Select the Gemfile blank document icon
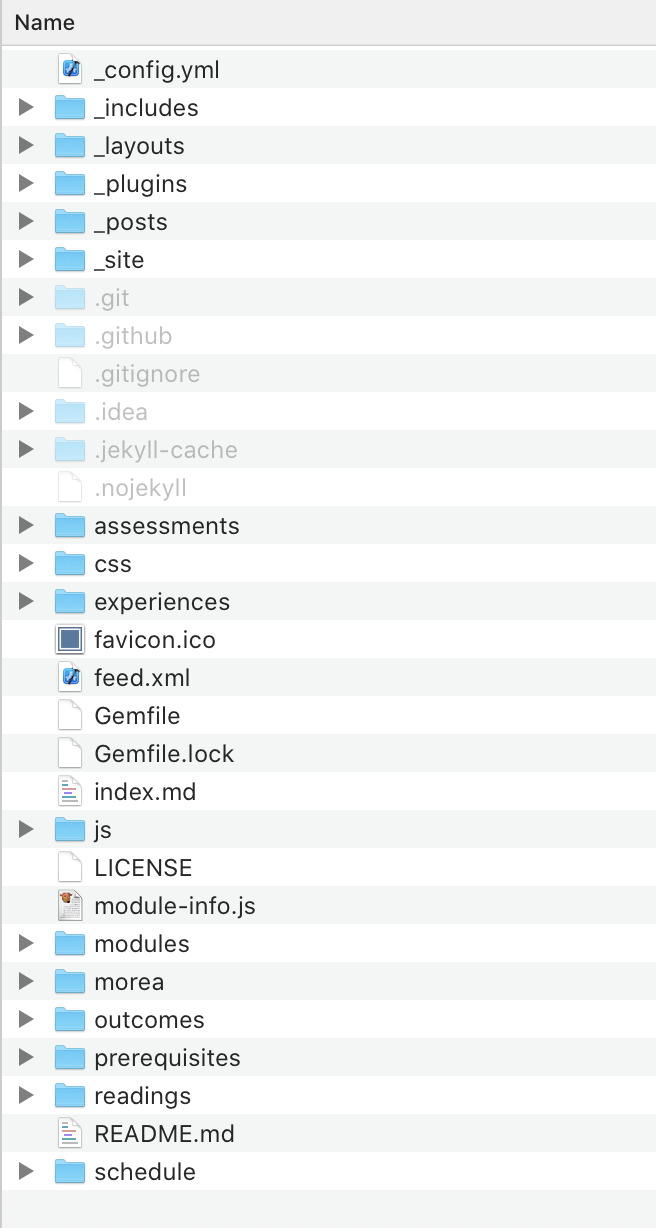Screen dimensions: 656x1228 pyautogui.click(x=69, y=716)
